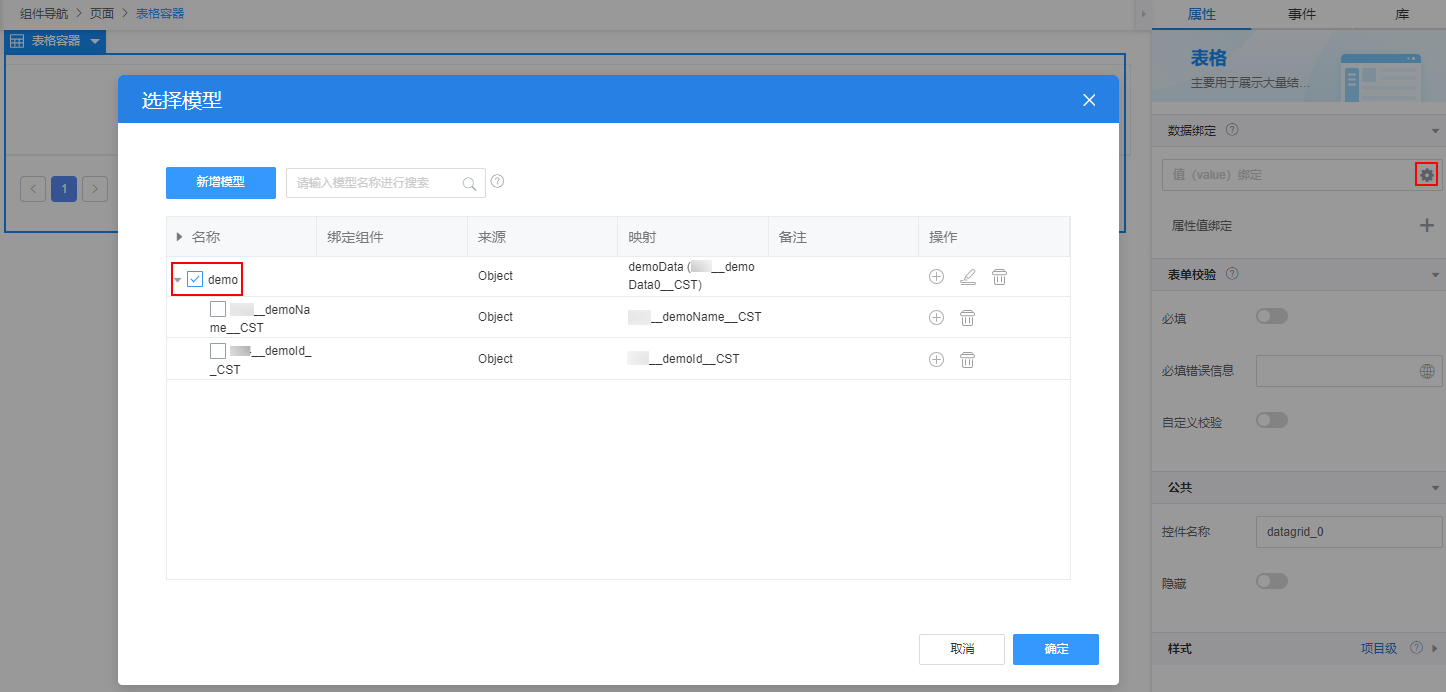Uncheck the demo model checkbox

coord(195,280)
